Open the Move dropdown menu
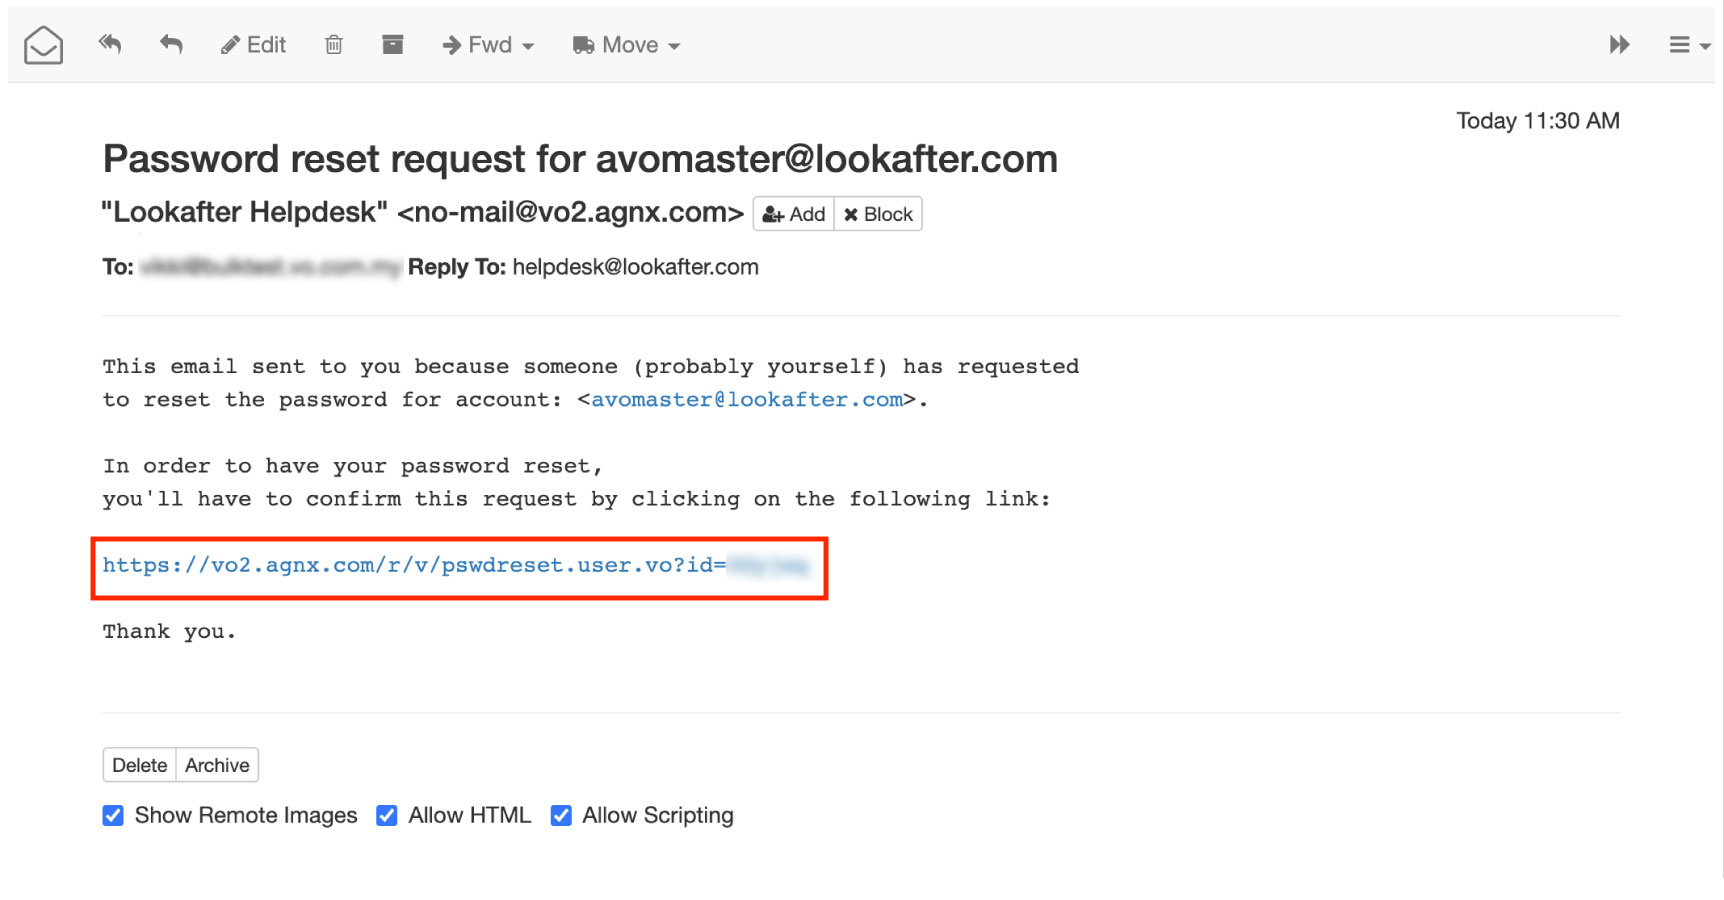 click(627, 45)
